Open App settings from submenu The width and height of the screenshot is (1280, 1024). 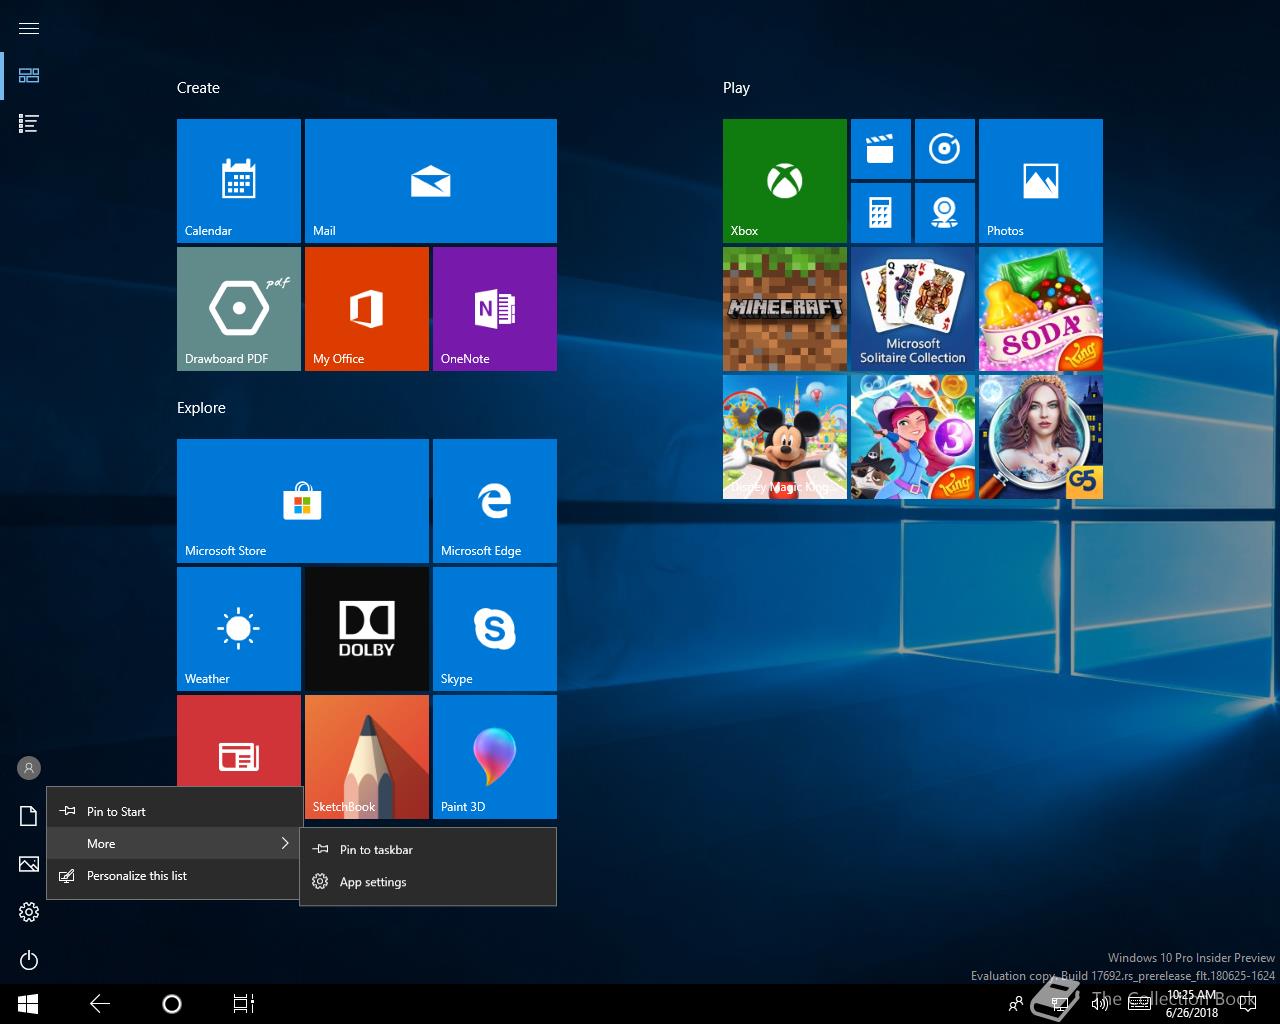pyautogui.click(x=428, y=882)
